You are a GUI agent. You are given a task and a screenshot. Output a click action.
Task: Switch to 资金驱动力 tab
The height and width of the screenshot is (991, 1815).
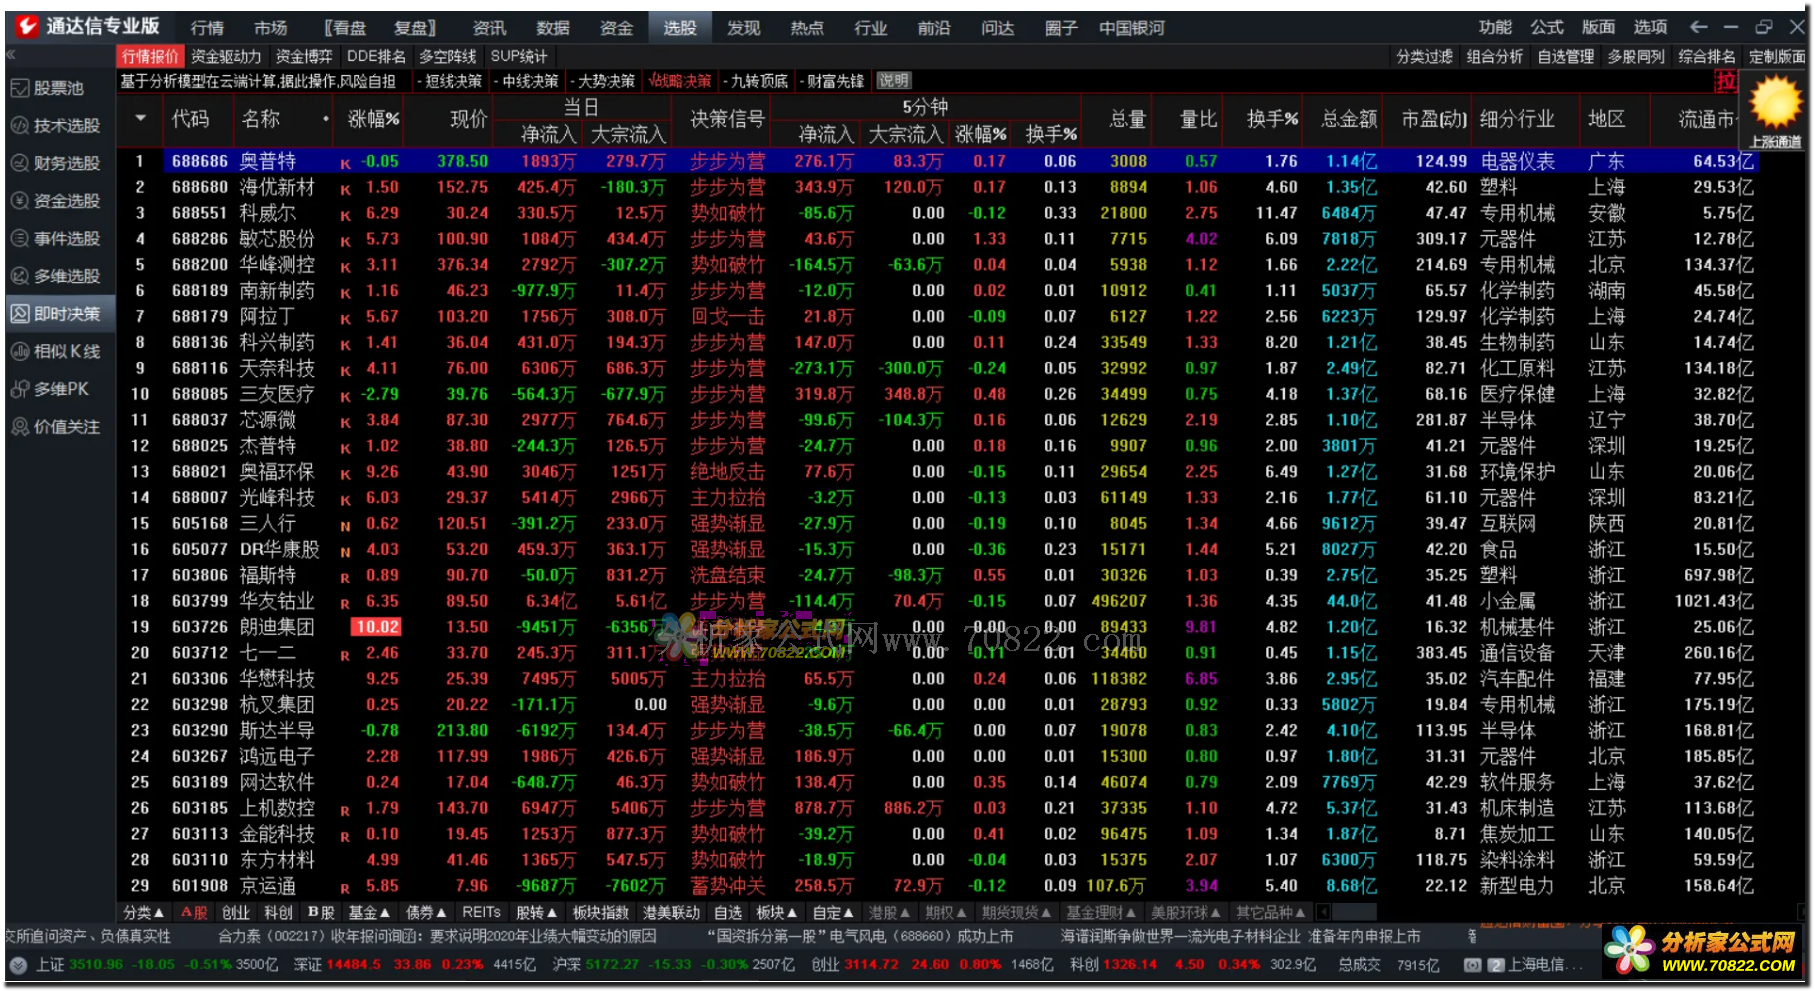click(226, 56)
